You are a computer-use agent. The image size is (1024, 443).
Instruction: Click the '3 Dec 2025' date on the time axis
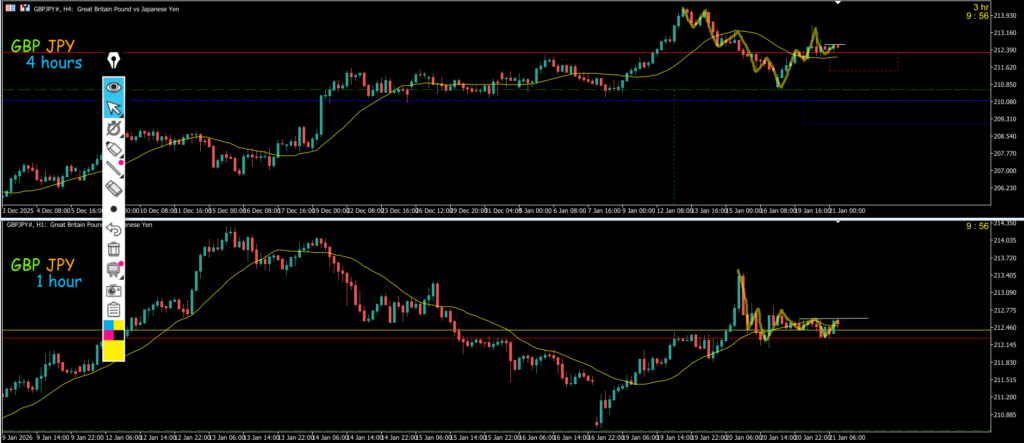(x=18, y=211)
